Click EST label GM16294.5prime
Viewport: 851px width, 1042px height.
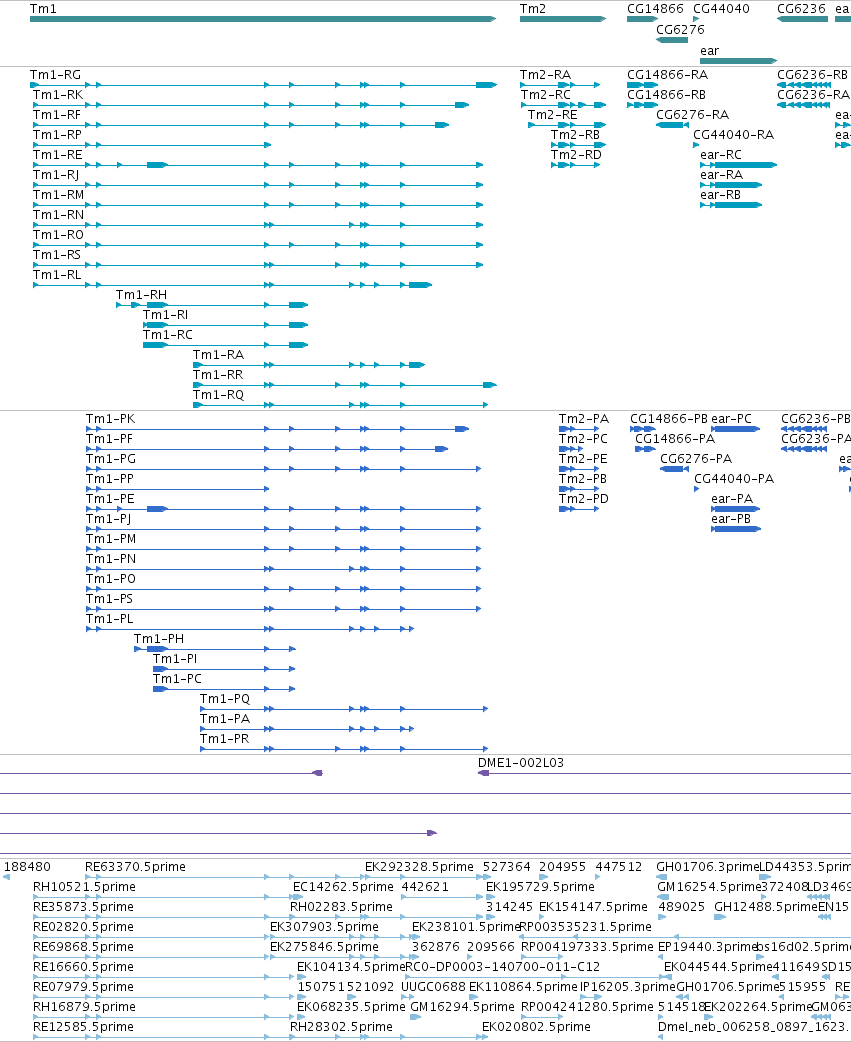[x=462, y=1006]
